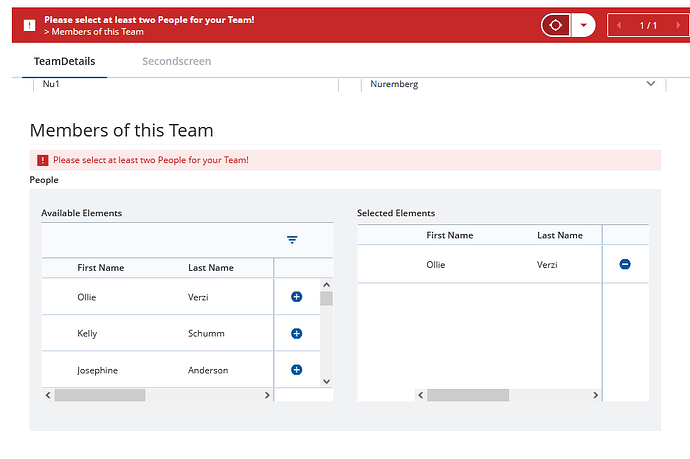
Task: Click the Available Elements vertical scrollbar thumb
Action: pos(327,298)
